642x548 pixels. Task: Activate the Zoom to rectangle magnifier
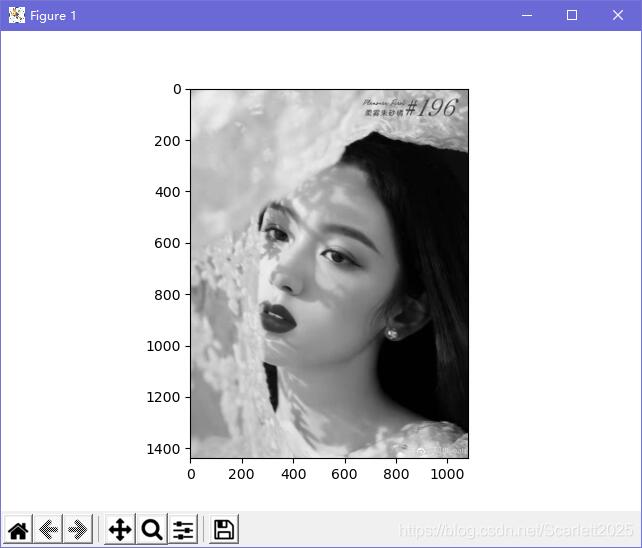152,529
